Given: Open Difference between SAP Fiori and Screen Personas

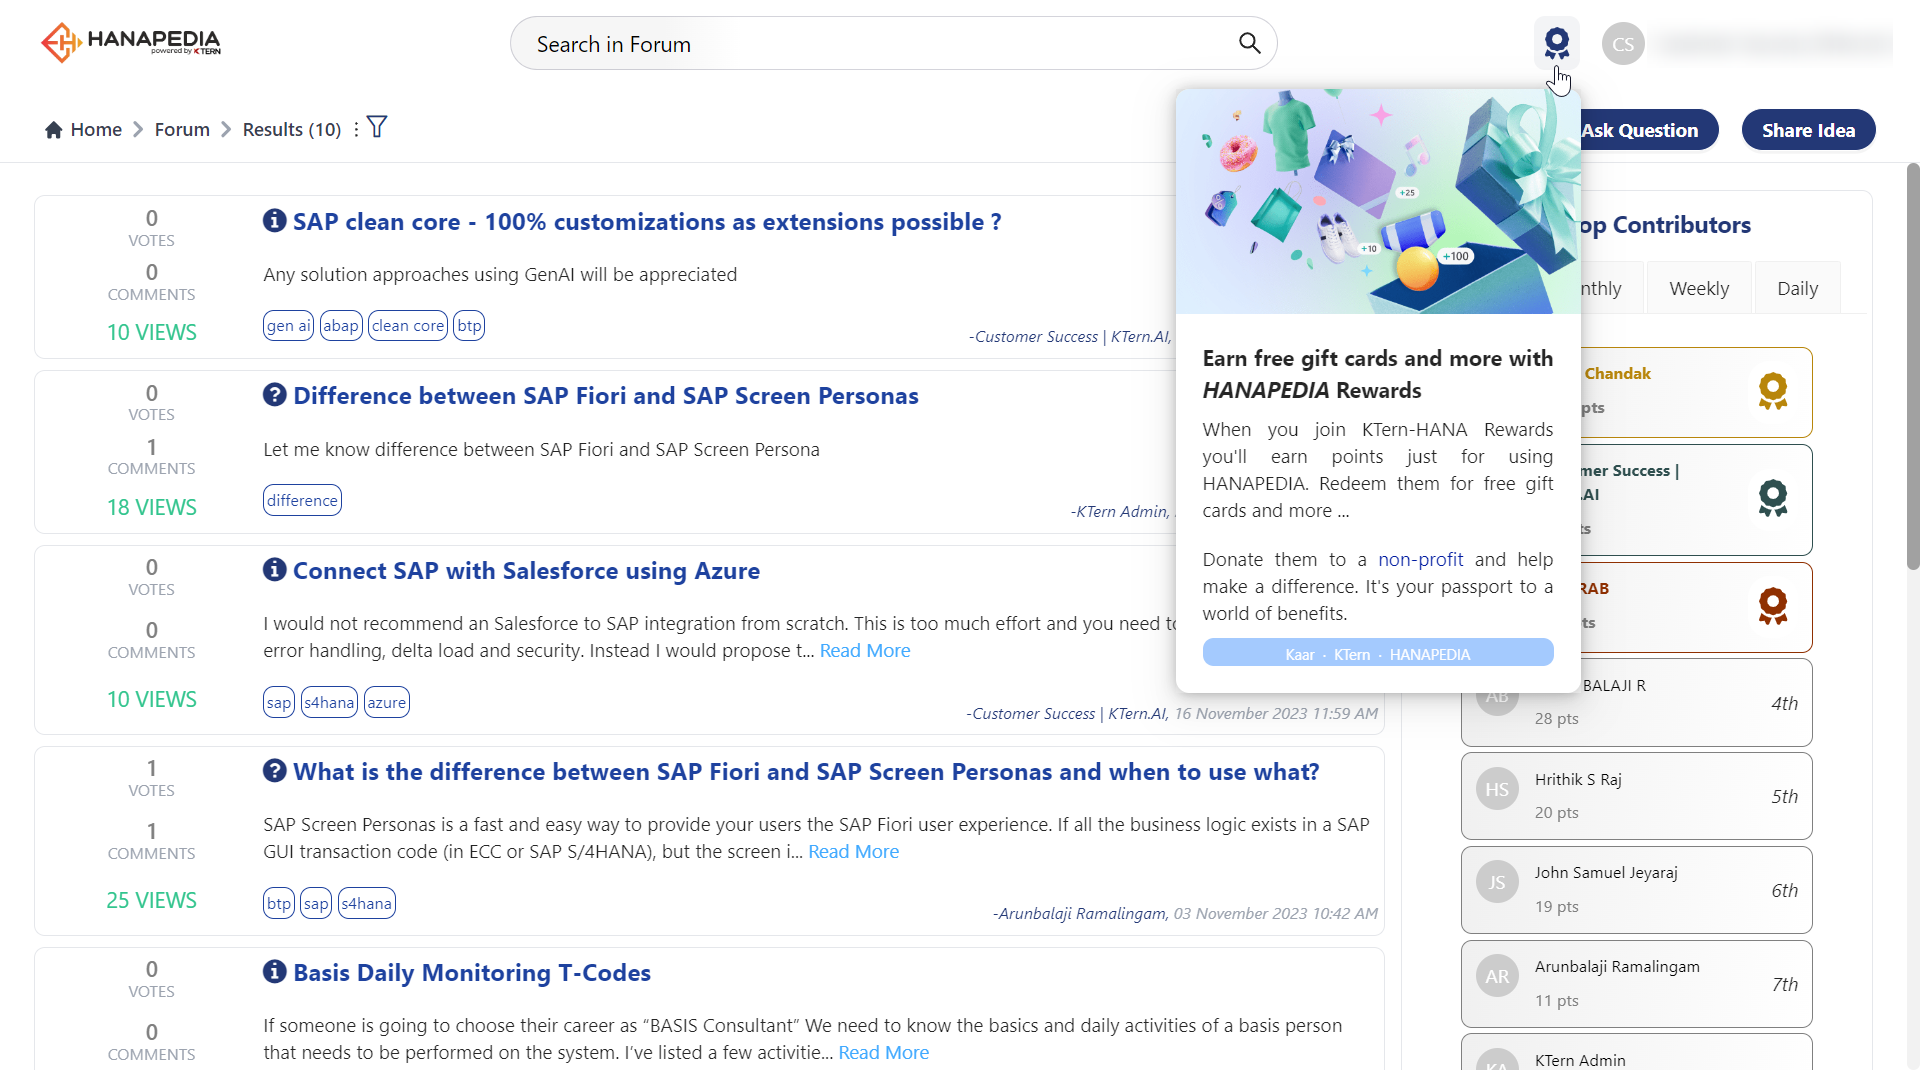Looking at the screenshot, I should (x=605, y=396).
